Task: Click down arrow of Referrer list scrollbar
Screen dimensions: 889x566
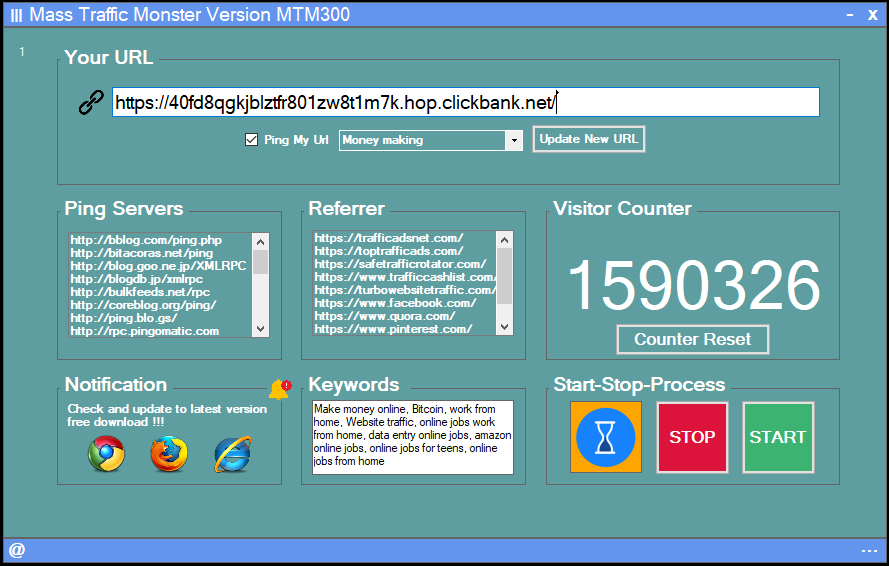Action: tap(504, 327)
